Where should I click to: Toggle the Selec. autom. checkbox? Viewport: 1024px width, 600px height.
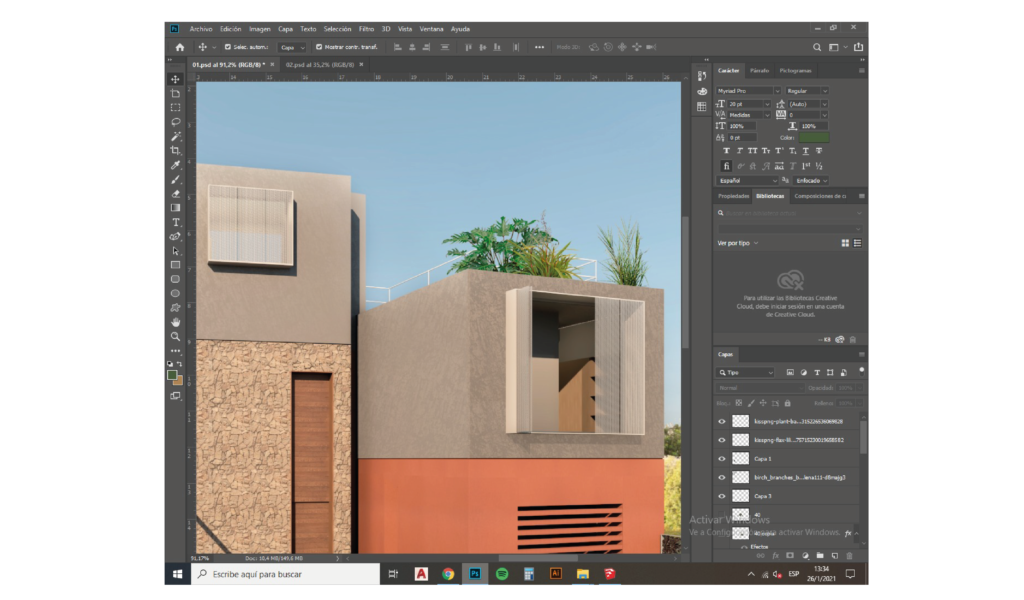tap(228, 47)
